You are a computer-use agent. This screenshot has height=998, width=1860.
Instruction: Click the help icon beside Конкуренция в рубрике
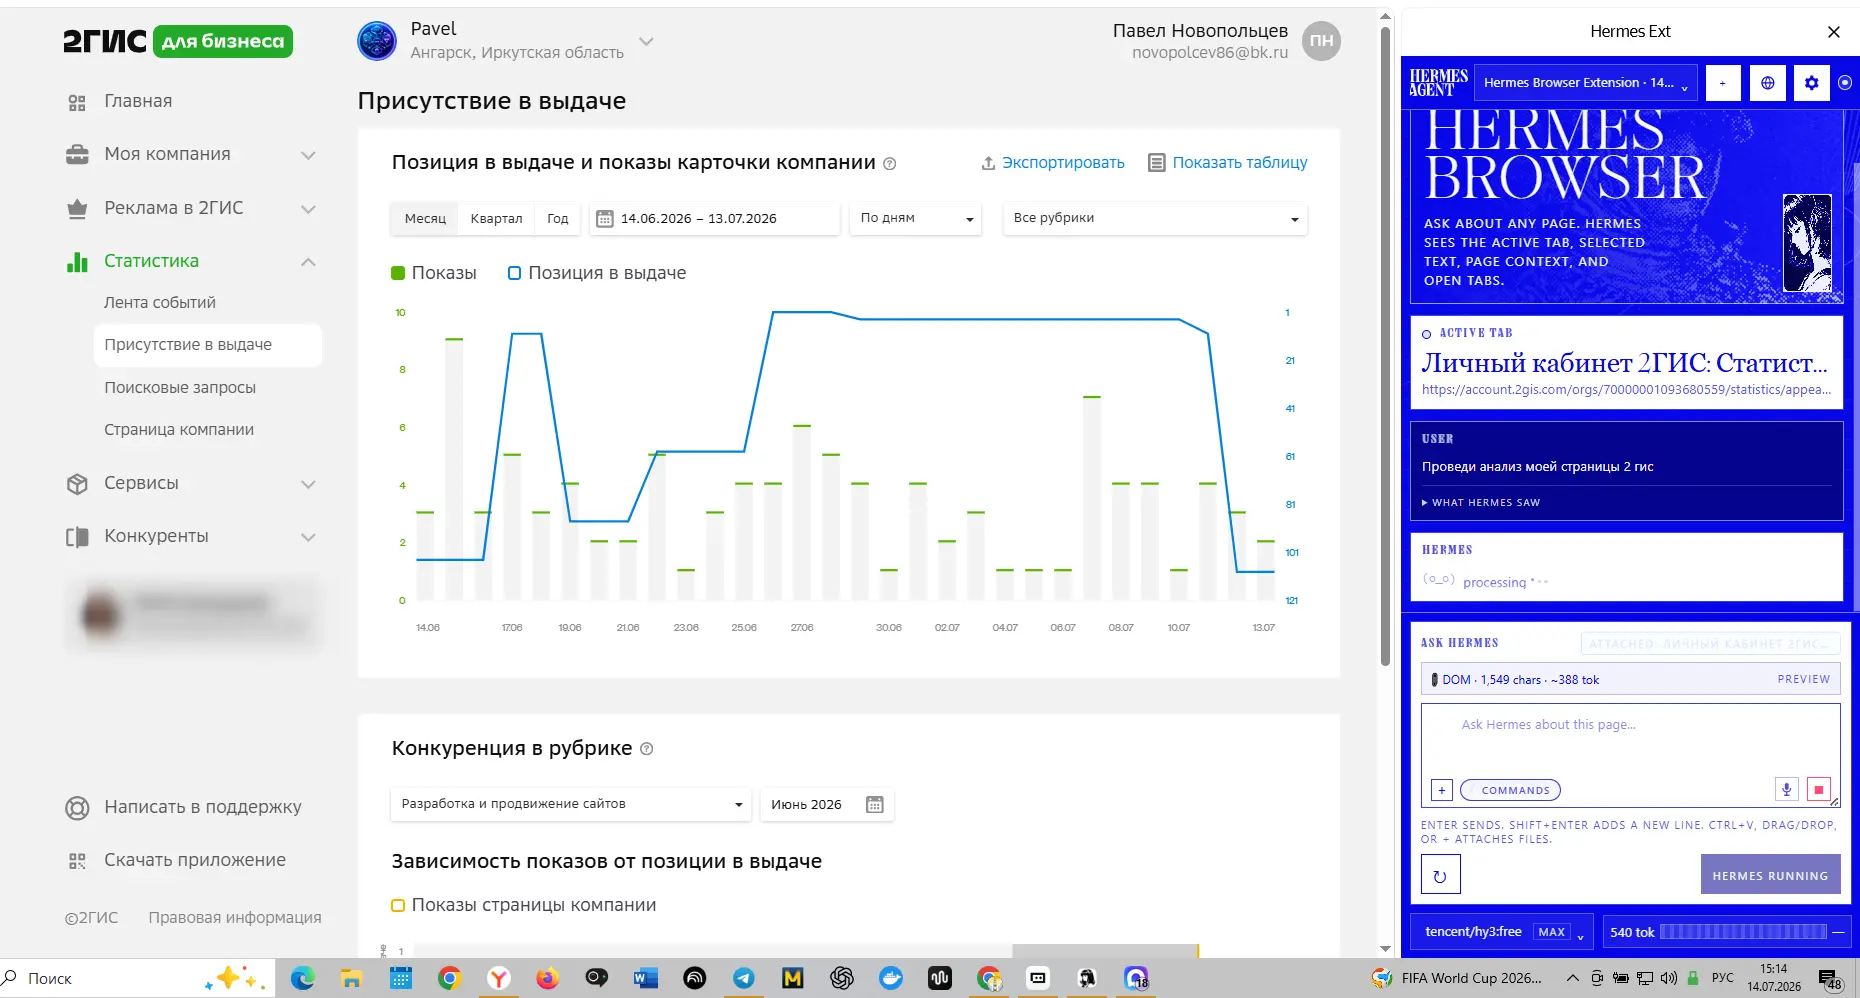click(646, 749)
